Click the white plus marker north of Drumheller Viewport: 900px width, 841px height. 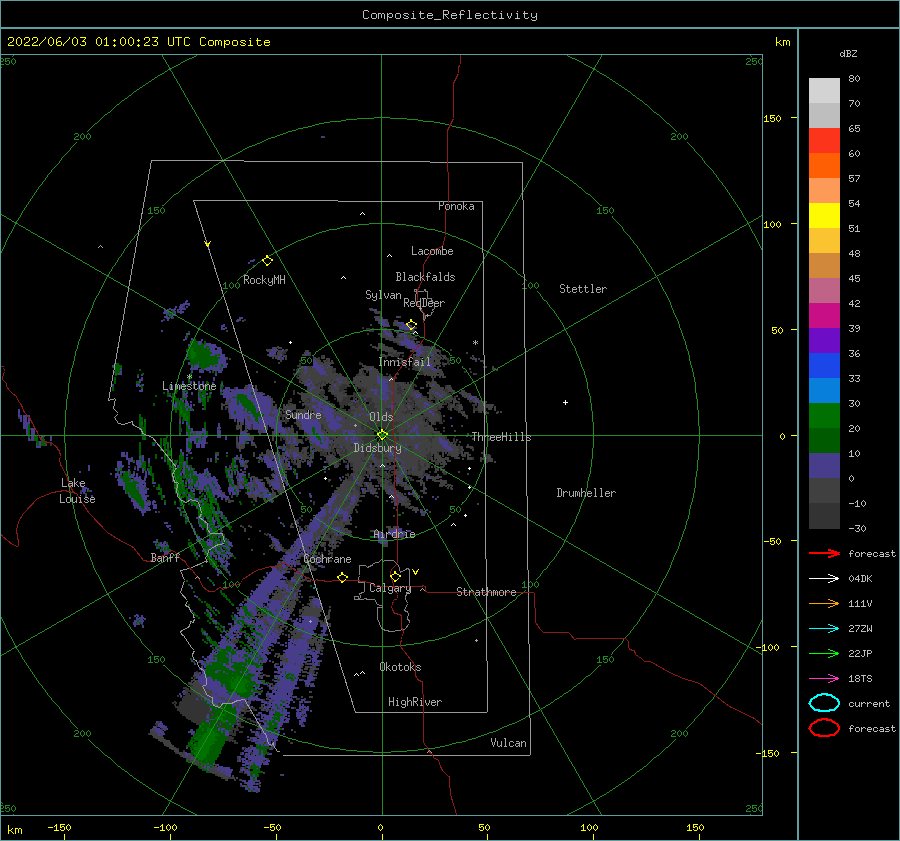565,402
